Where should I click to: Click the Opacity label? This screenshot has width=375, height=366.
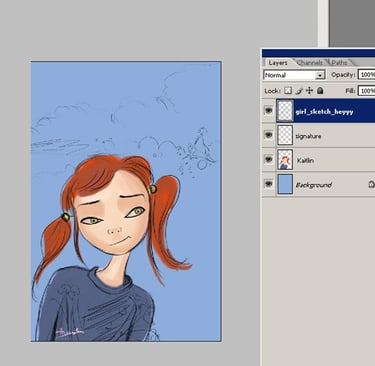(342, 75)
